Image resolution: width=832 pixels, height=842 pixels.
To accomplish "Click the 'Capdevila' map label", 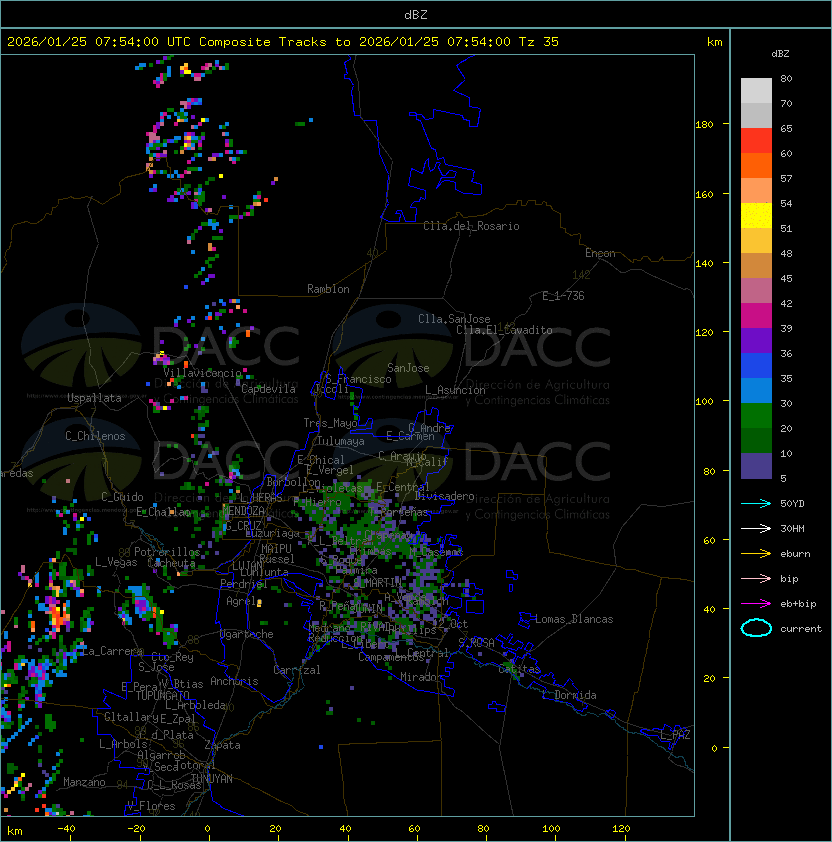I will 268,389.
